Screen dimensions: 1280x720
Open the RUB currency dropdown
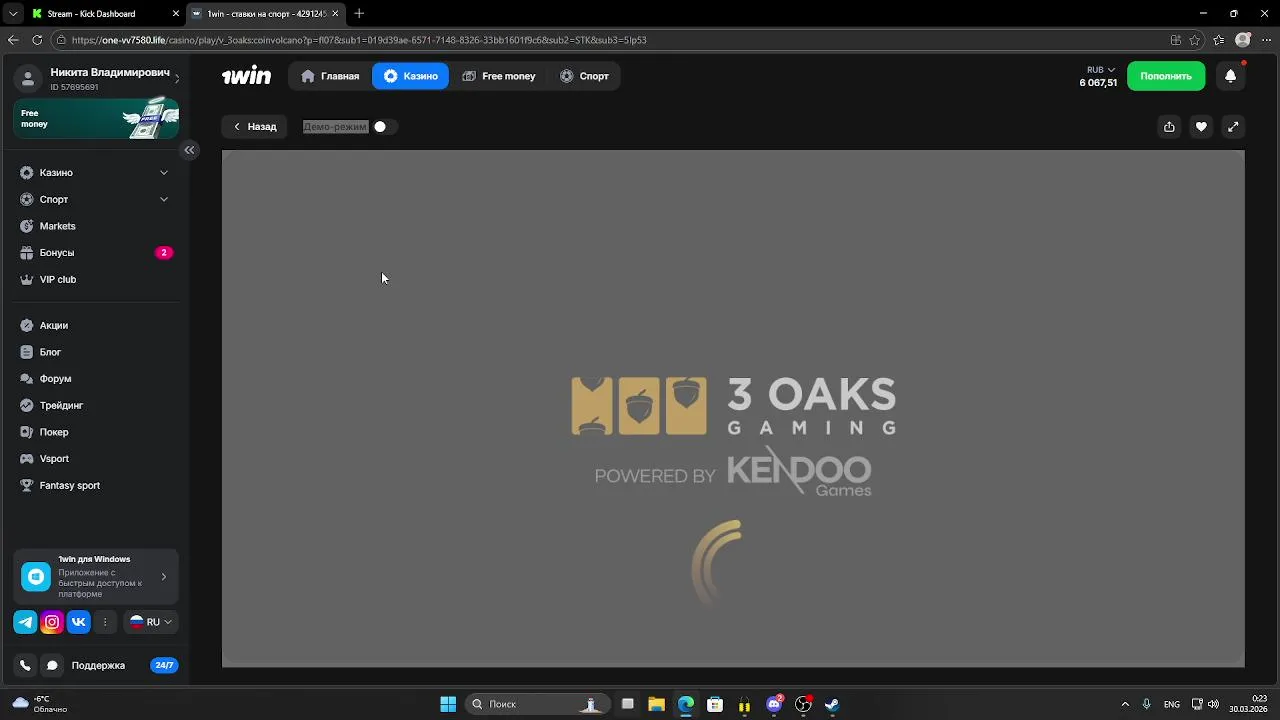1100,70
